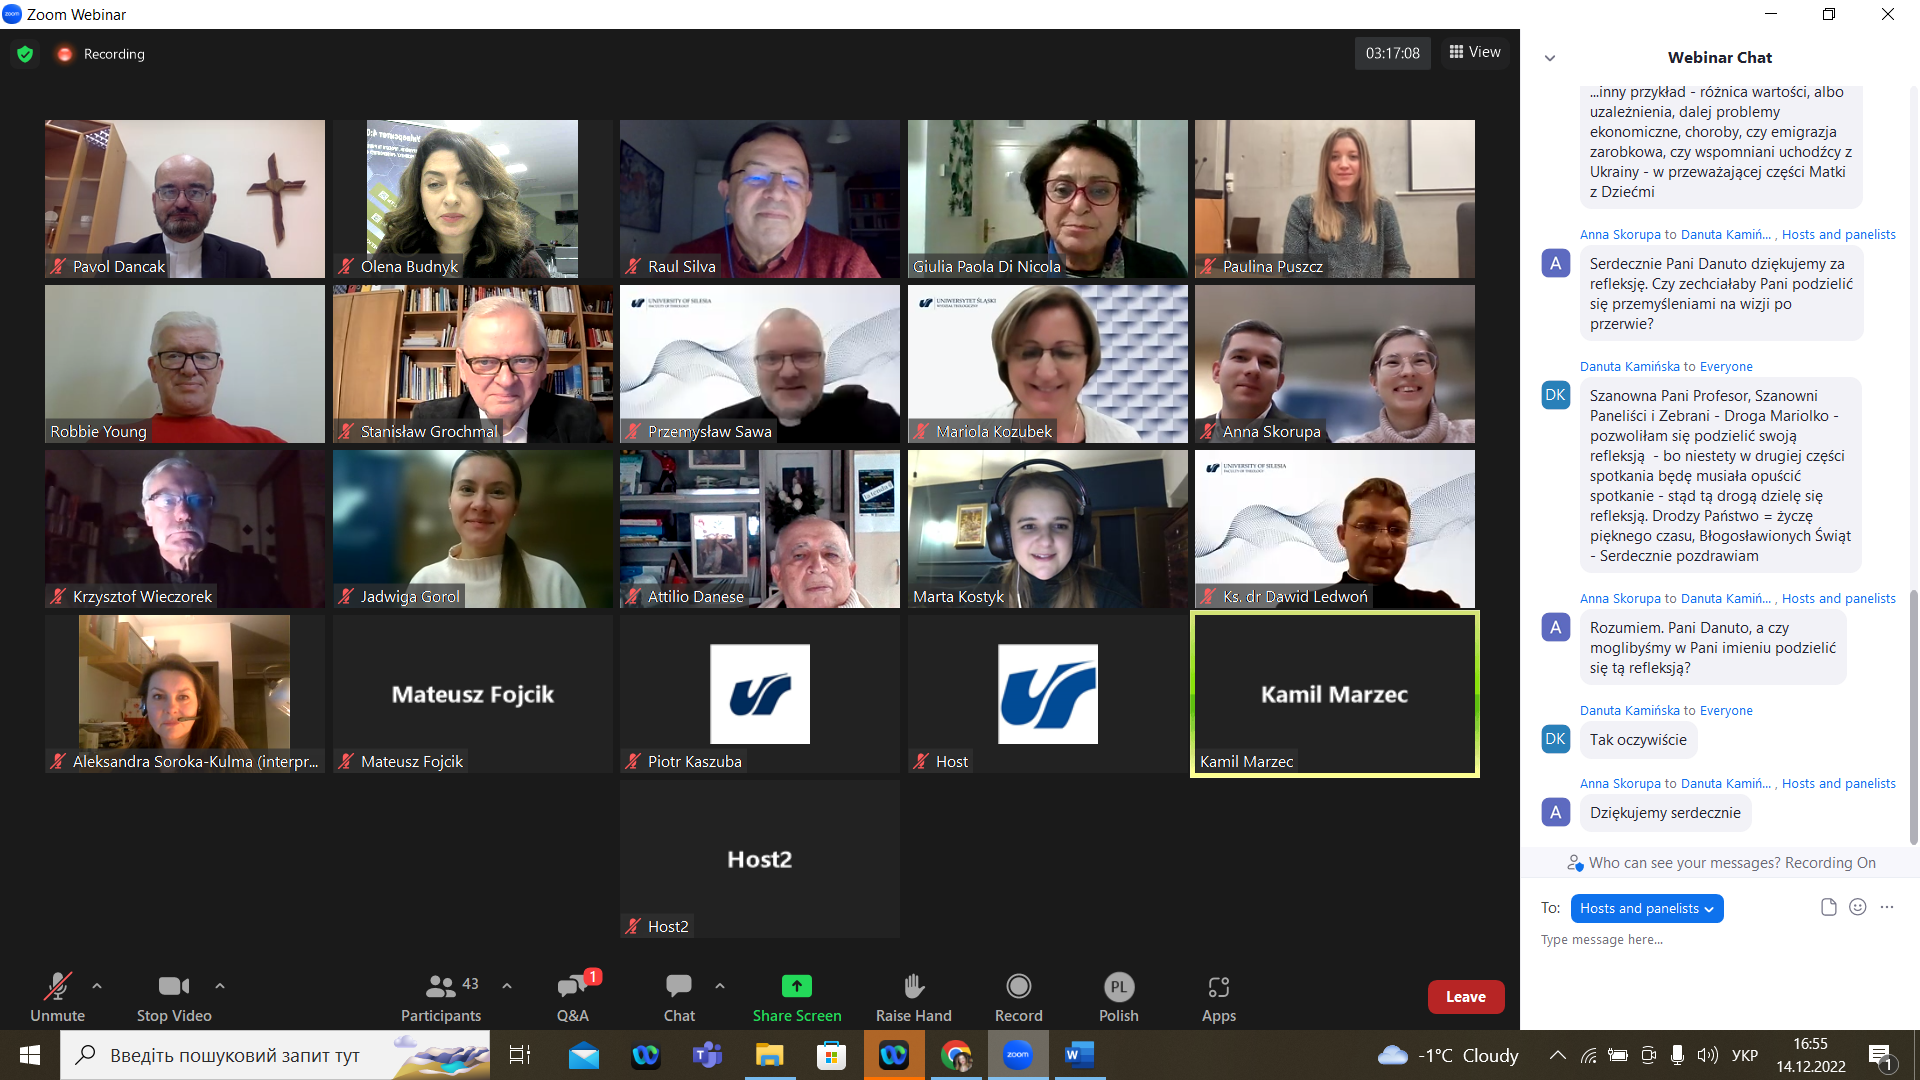This screenshot has height=1080, width=1920.
Task: Click the Raise Hand icon
Action: pos(913,987)
